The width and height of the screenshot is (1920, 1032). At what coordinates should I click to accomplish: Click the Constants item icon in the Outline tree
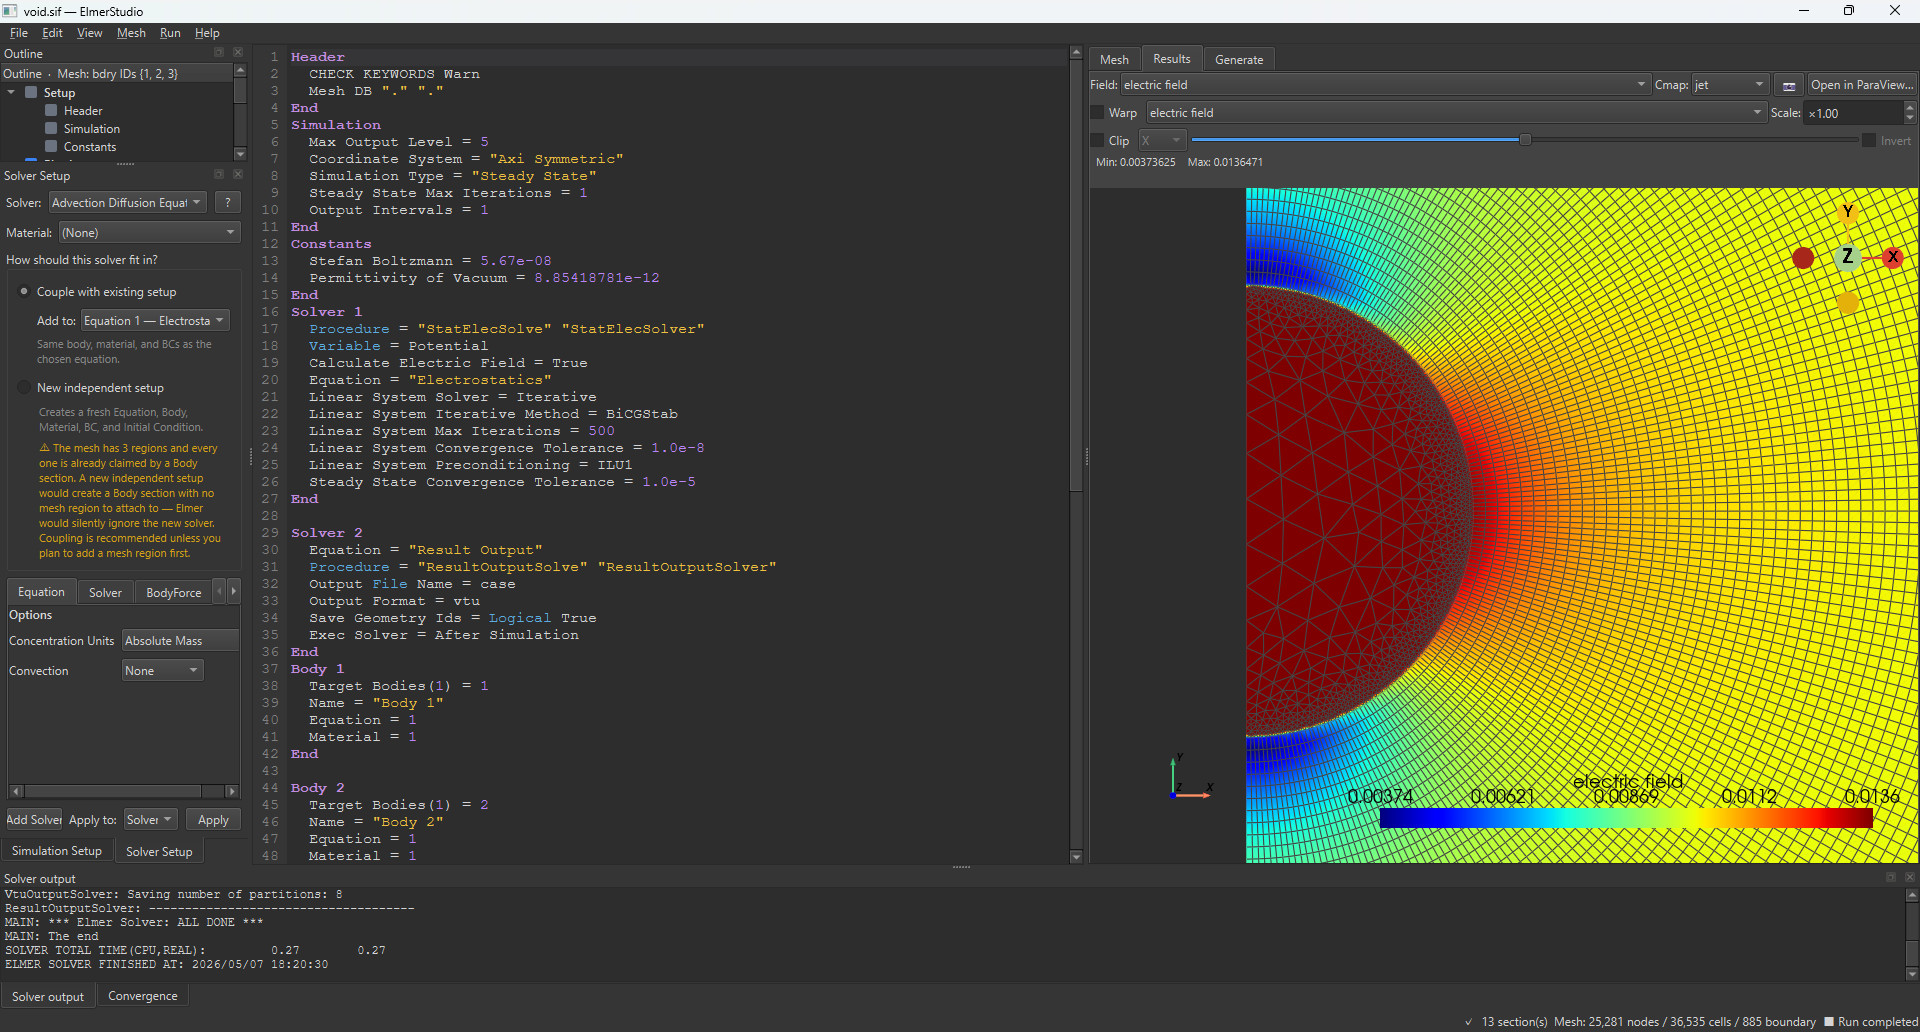point(51,146)
